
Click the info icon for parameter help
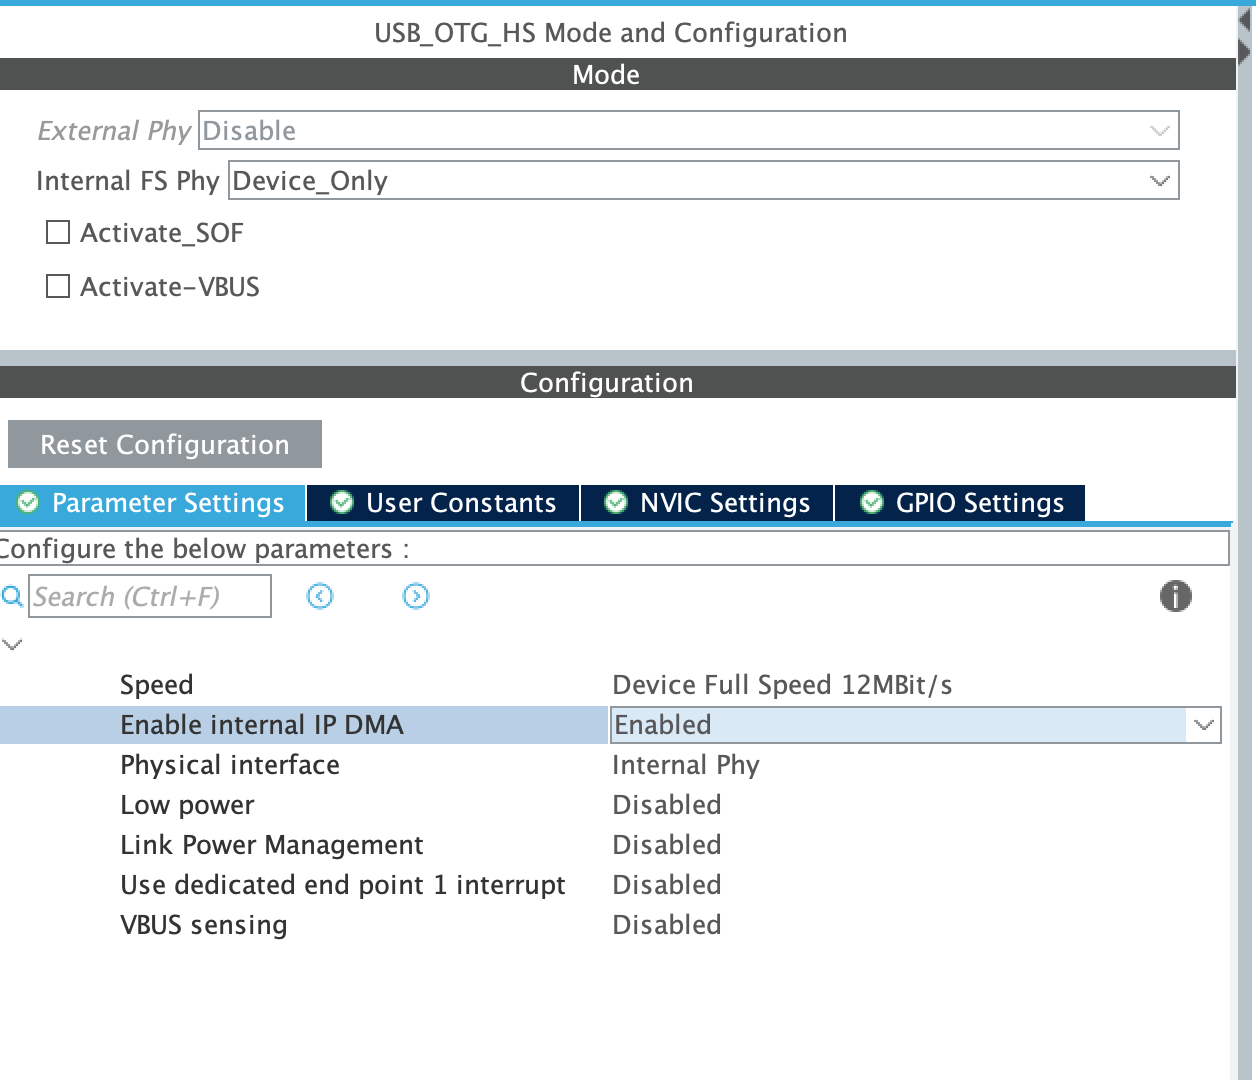pyautogui.click(x=1176, y=596)
